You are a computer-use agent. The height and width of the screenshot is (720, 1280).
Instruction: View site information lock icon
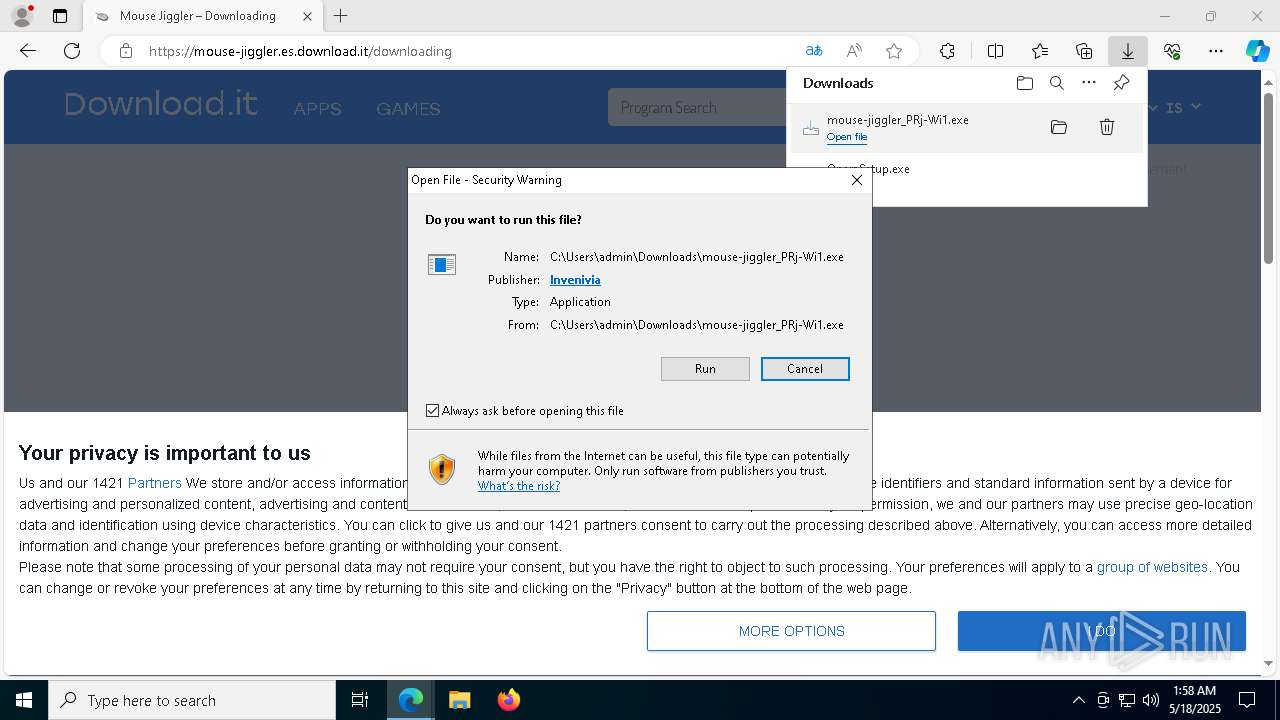[x=125, y=51]
